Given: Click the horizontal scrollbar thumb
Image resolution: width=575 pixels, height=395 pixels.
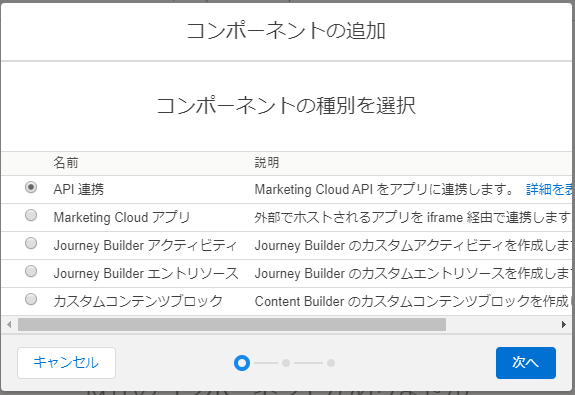Looking at the screenshot, I should [232, 325].
